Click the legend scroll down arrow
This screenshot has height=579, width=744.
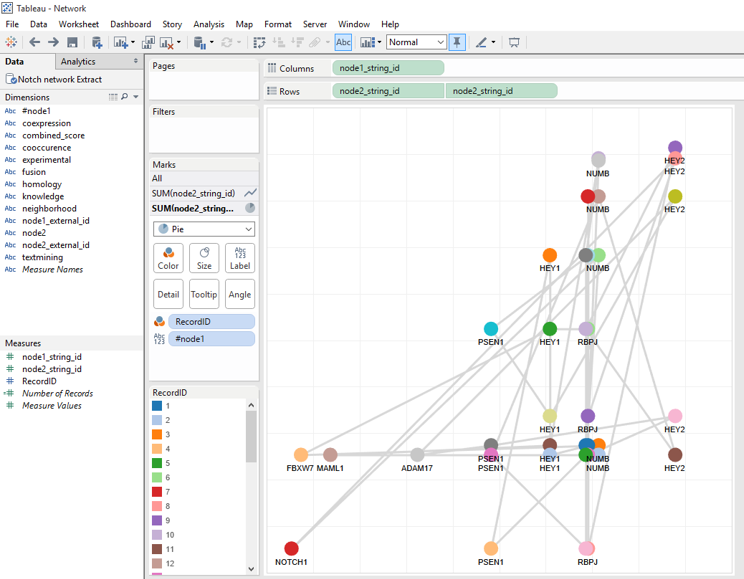click(x=251, y=569)
